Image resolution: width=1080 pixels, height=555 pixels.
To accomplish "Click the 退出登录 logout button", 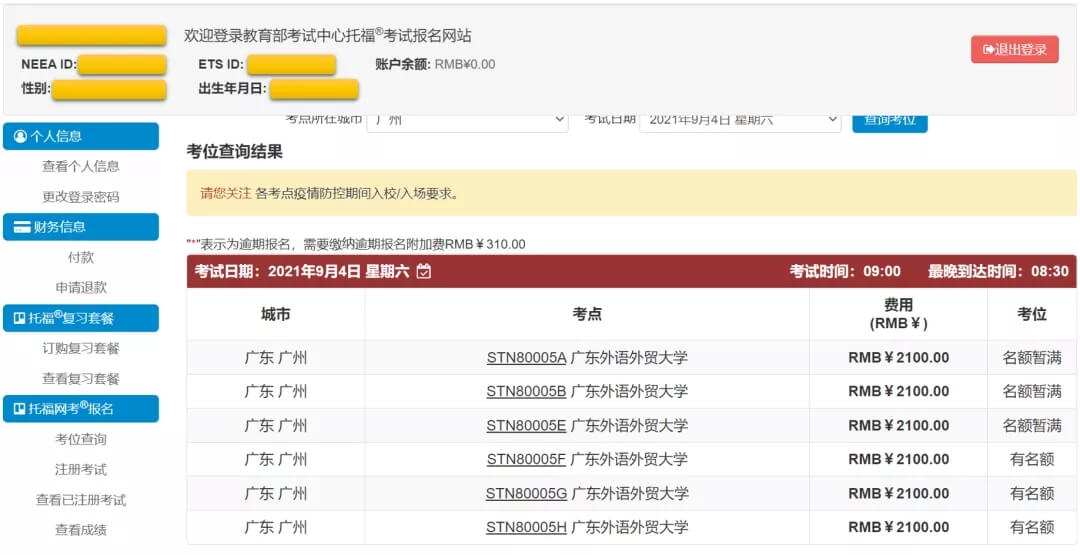I will (x=1015, y=50).
